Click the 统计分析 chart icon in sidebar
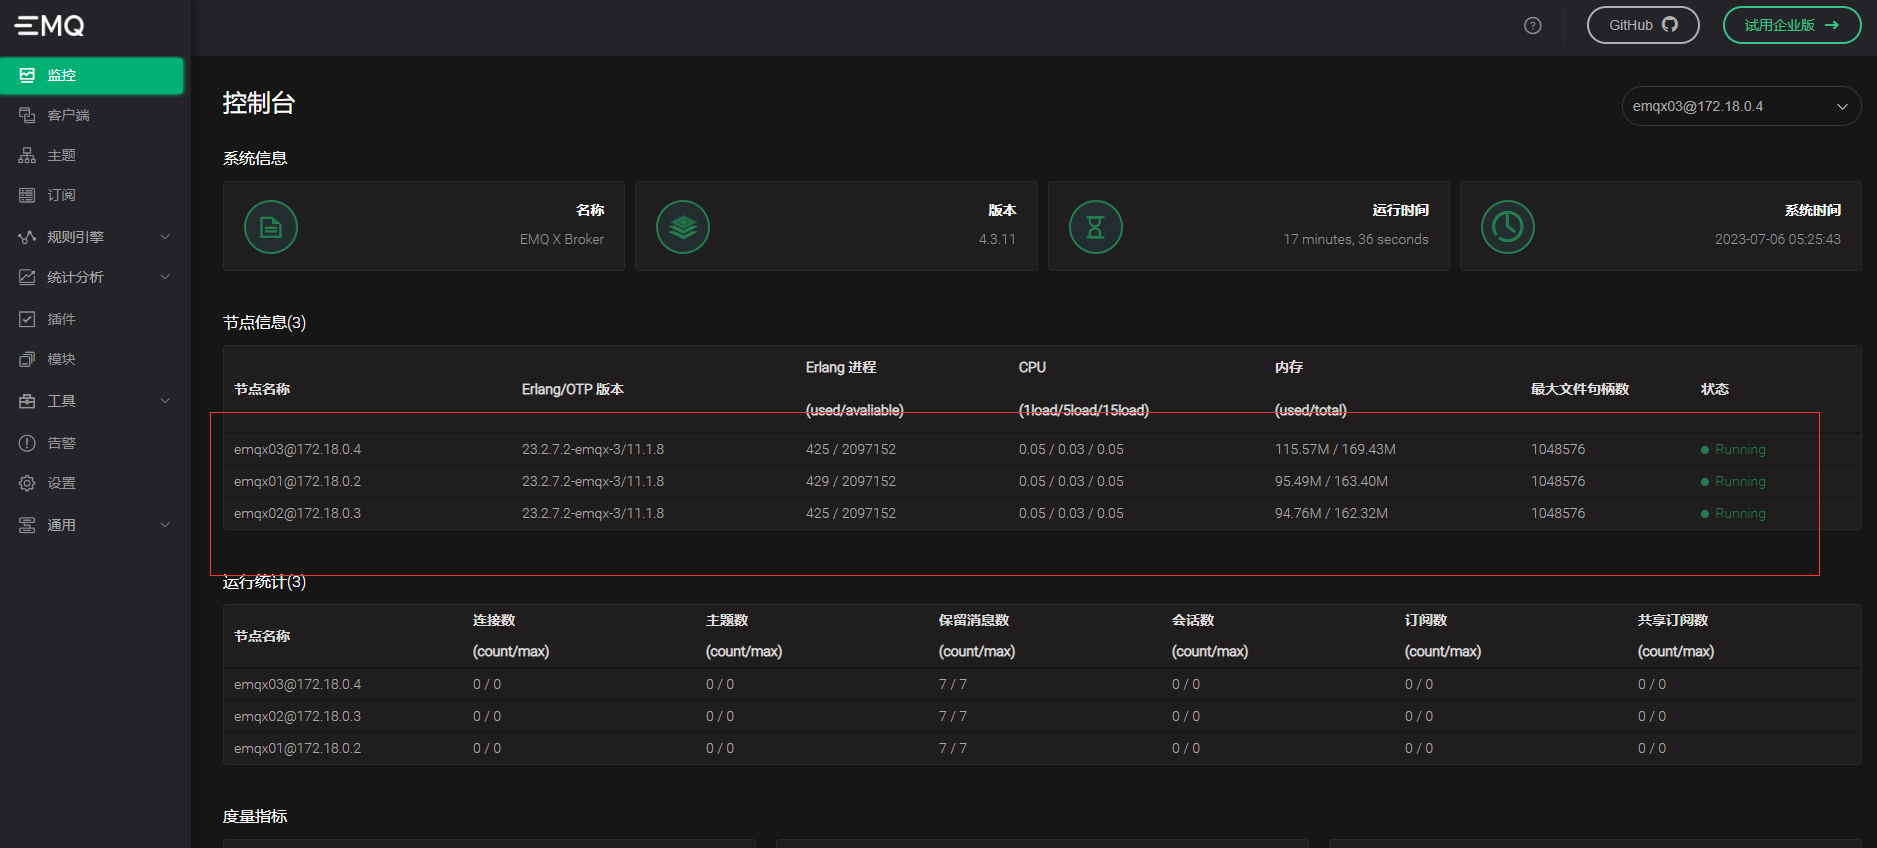 [27, 277]
